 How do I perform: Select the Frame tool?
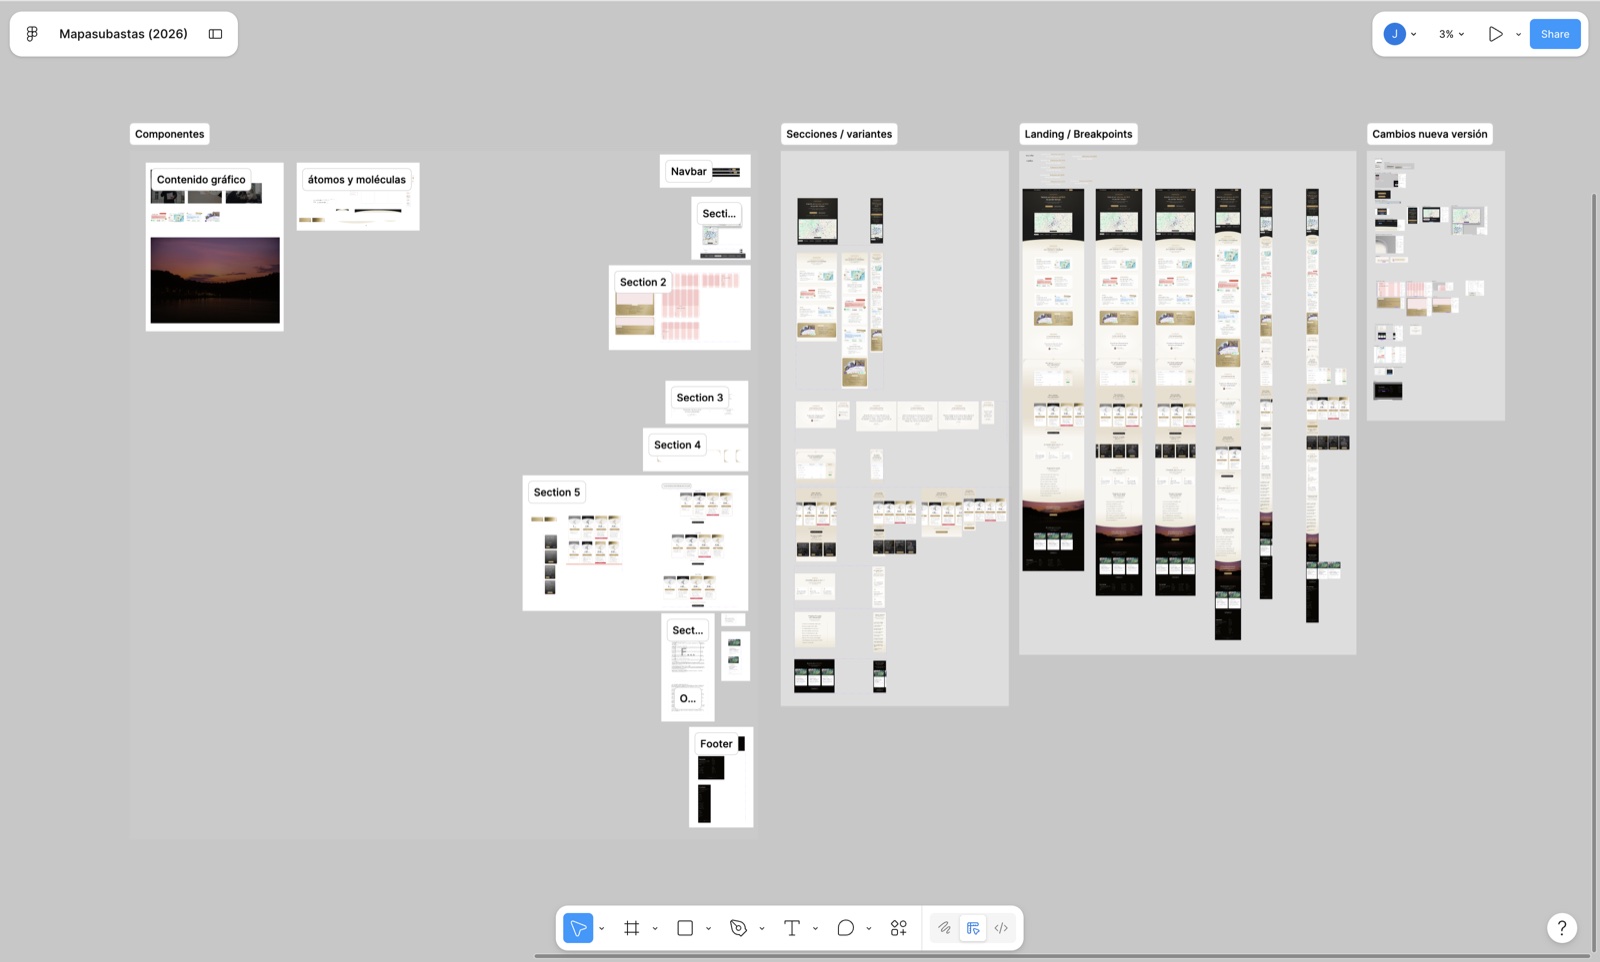631,928
